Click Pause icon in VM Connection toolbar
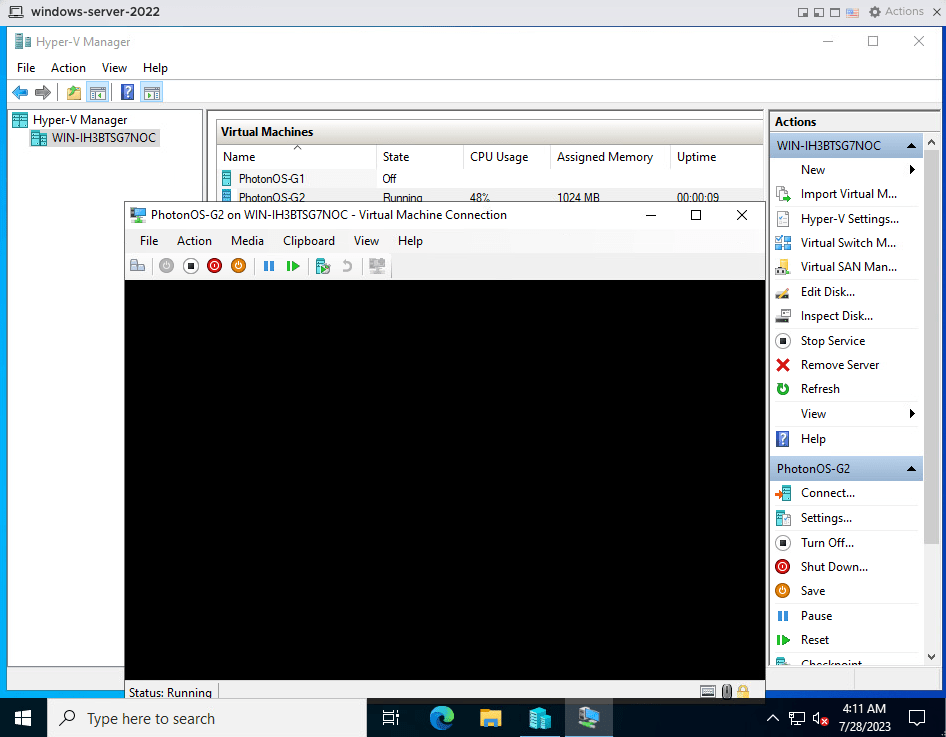 click(269, 265)
